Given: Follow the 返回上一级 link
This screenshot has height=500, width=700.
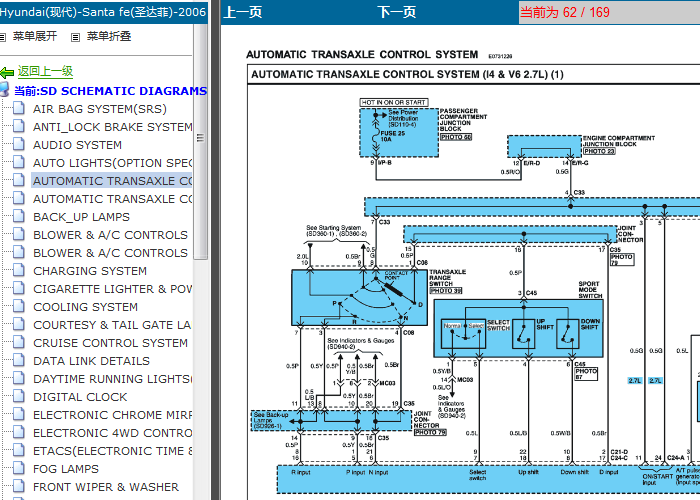Looking at the screenshot, I should pyautogui.click(x=45, y=71).
